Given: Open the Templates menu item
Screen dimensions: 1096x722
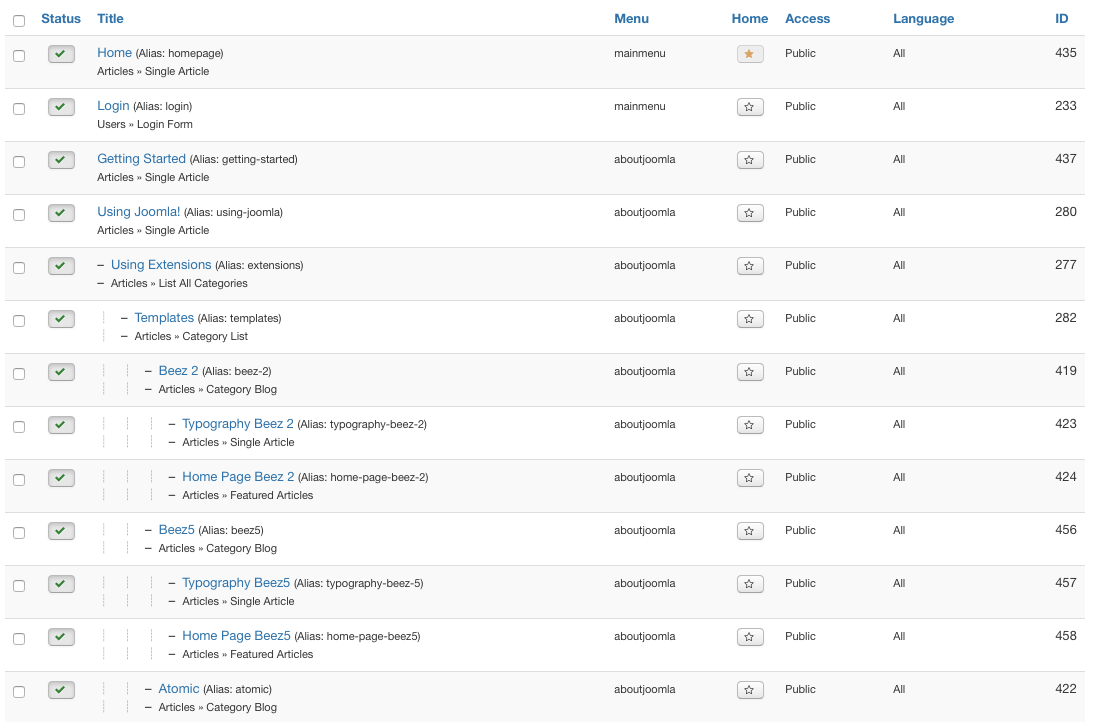Looking at the screenshot, I should [x=164, y=318].
